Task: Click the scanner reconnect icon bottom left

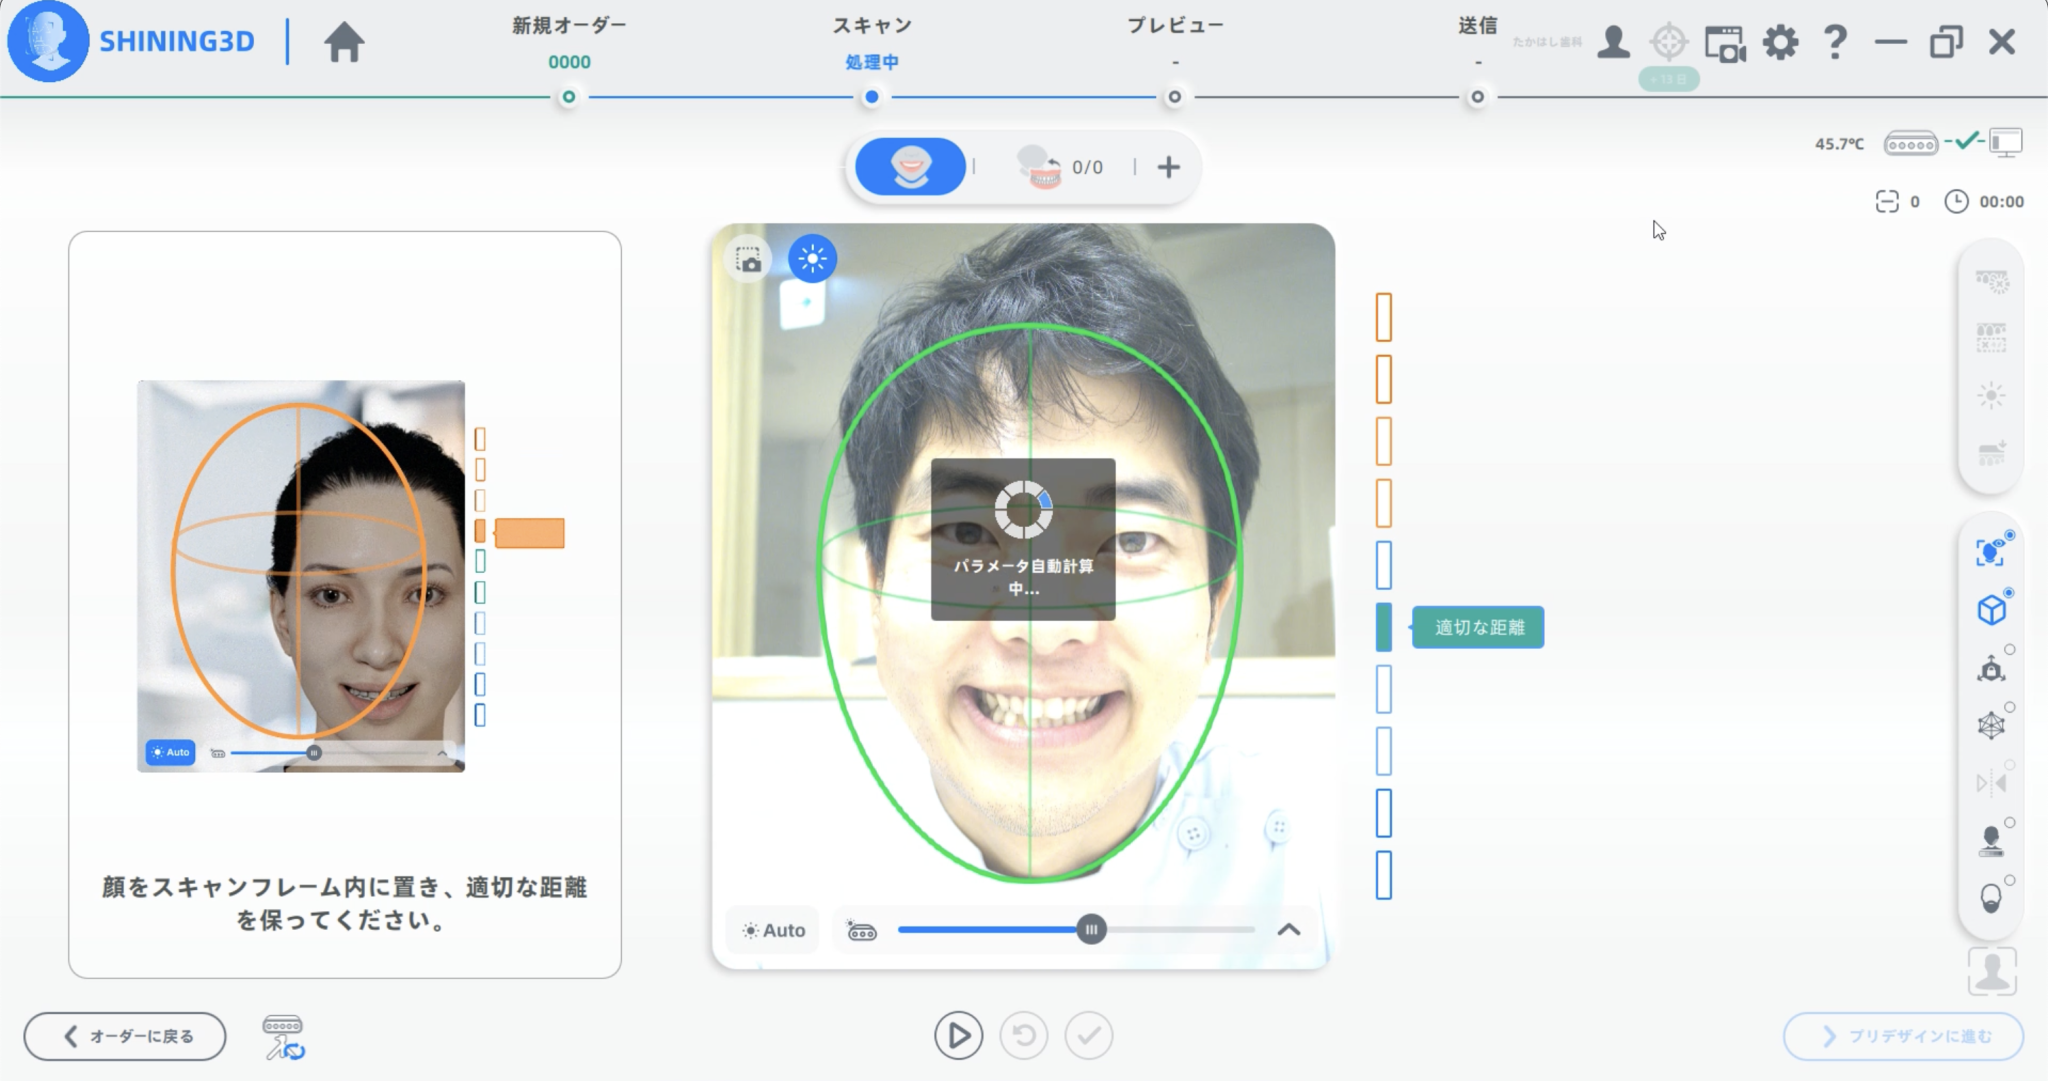Action: coord(283,1037)
